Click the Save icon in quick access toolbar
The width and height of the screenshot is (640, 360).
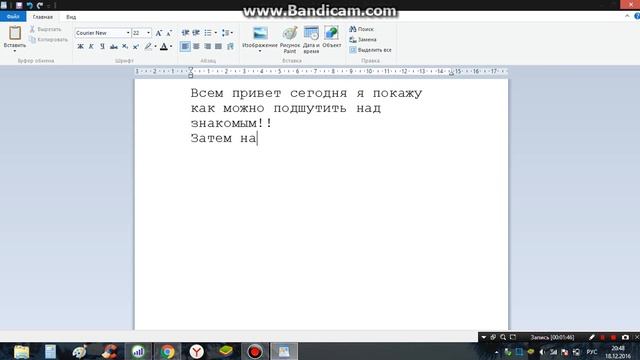[x=19, y=5]
